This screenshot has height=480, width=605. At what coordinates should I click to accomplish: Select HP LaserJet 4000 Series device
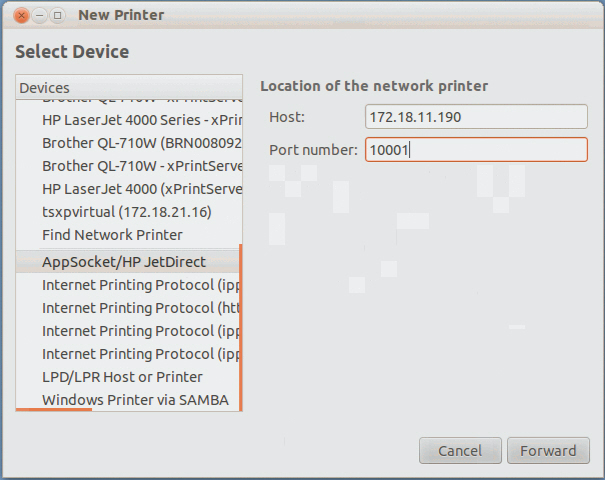pyautogui.click(x=141, y=120)
